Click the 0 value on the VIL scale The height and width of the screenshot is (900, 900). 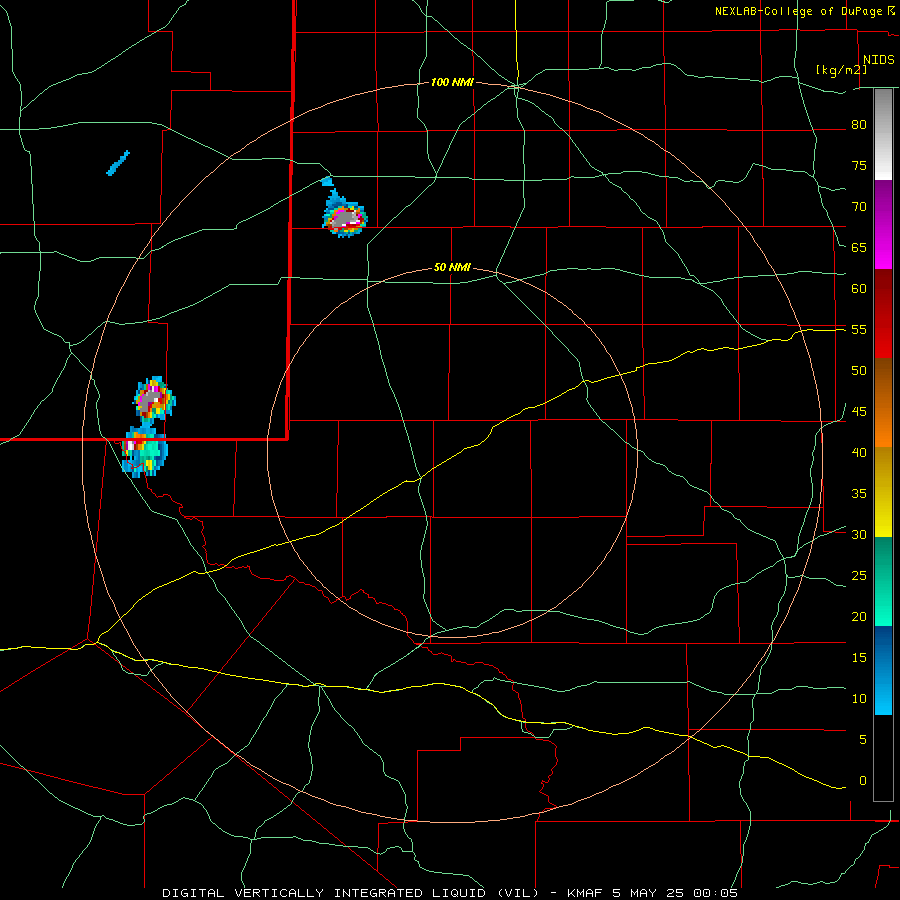point(863,781)
